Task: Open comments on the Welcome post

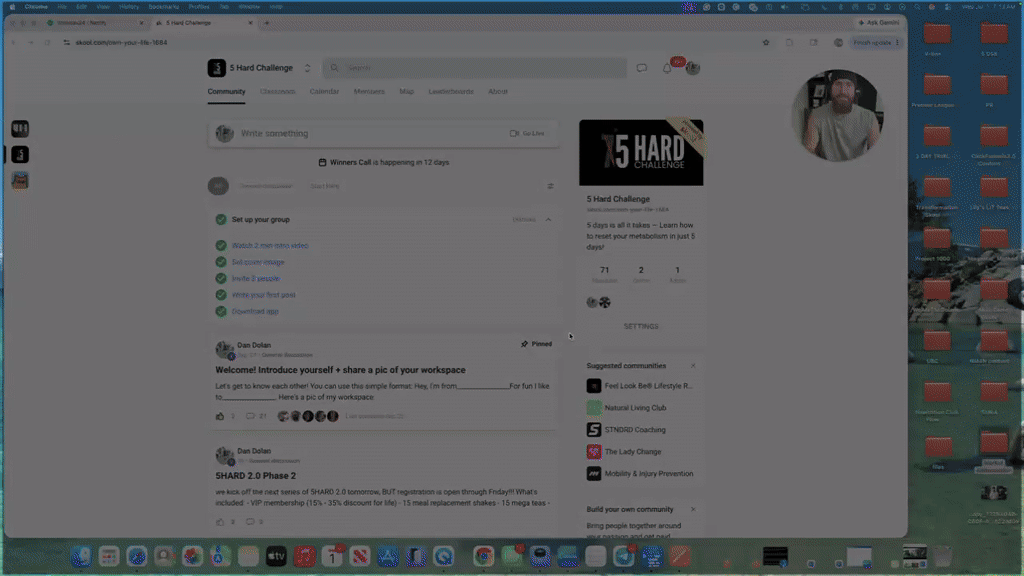Action: [250, 416]
